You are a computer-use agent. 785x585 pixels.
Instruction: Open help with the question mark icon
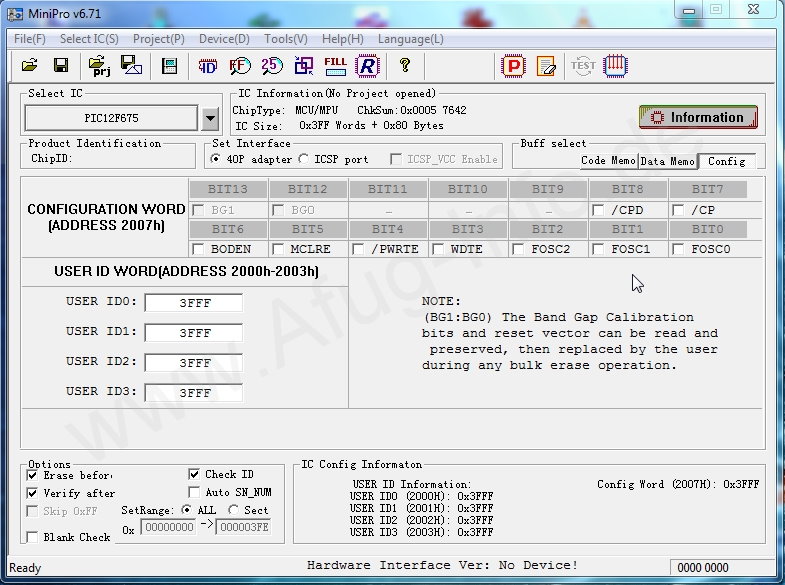pos(405,65)
